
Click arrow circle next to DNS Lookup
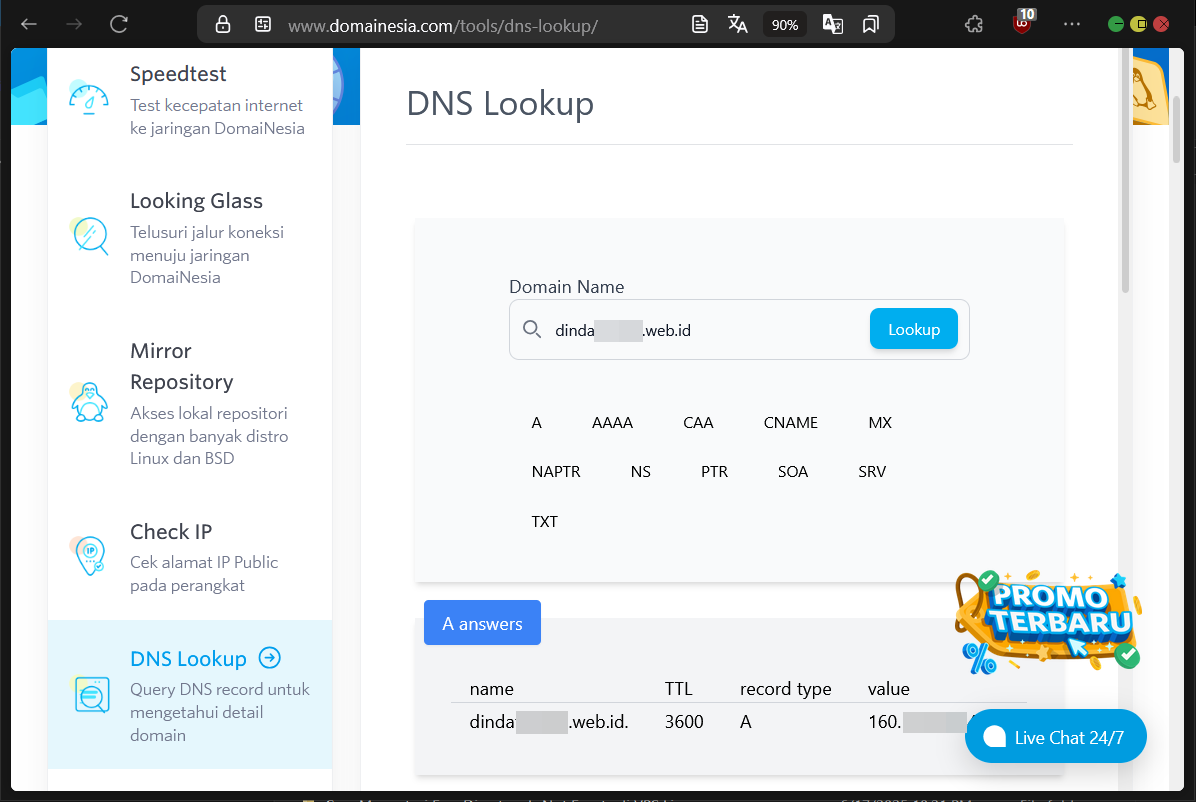[269, 658]
